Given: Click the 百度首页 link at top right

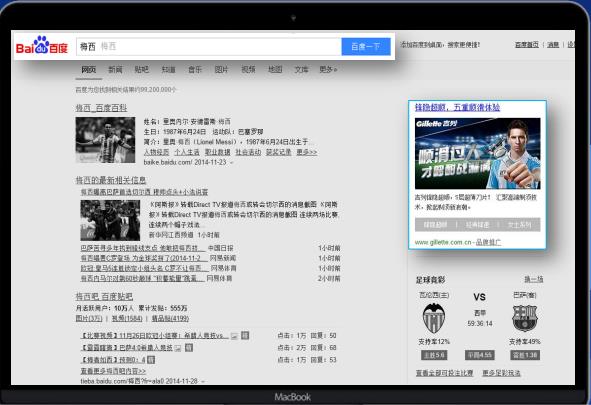Looking at the screenshot, I should (x=527, y=44).
